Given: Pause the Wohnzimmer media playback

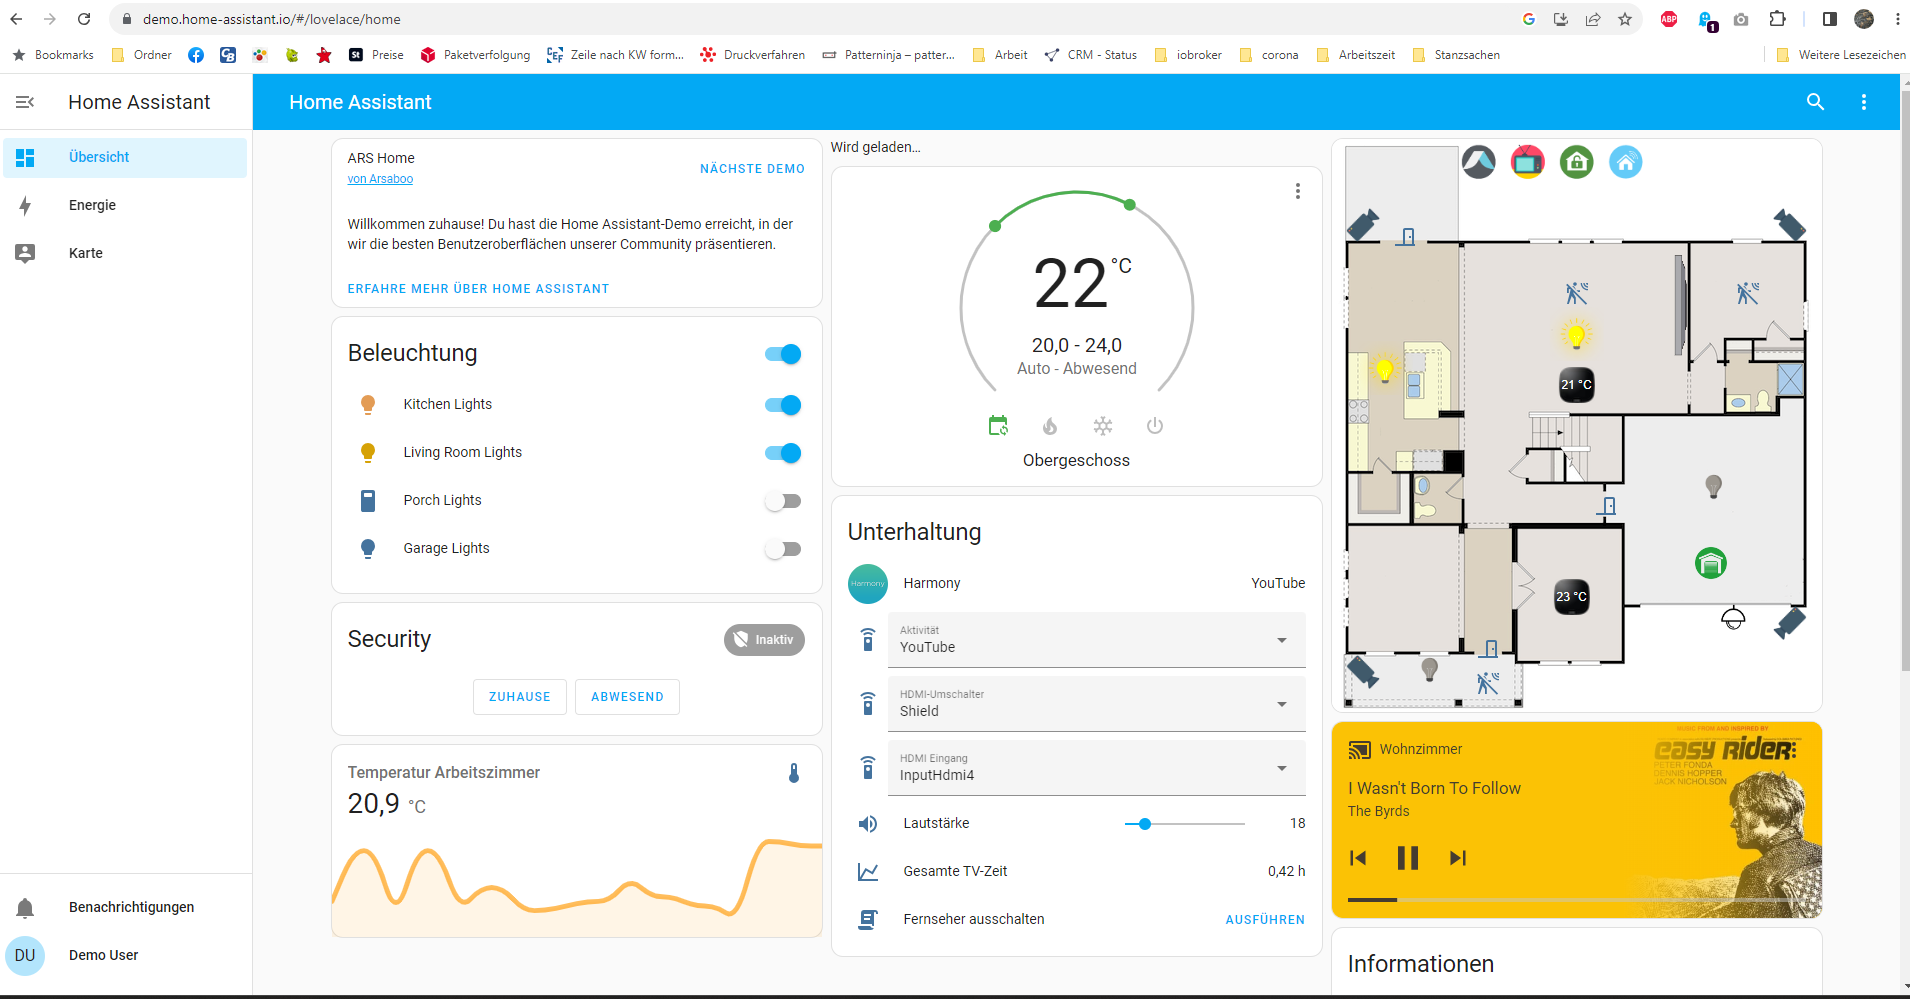Looking at the screenshot, I should [x=1407, y=858].
